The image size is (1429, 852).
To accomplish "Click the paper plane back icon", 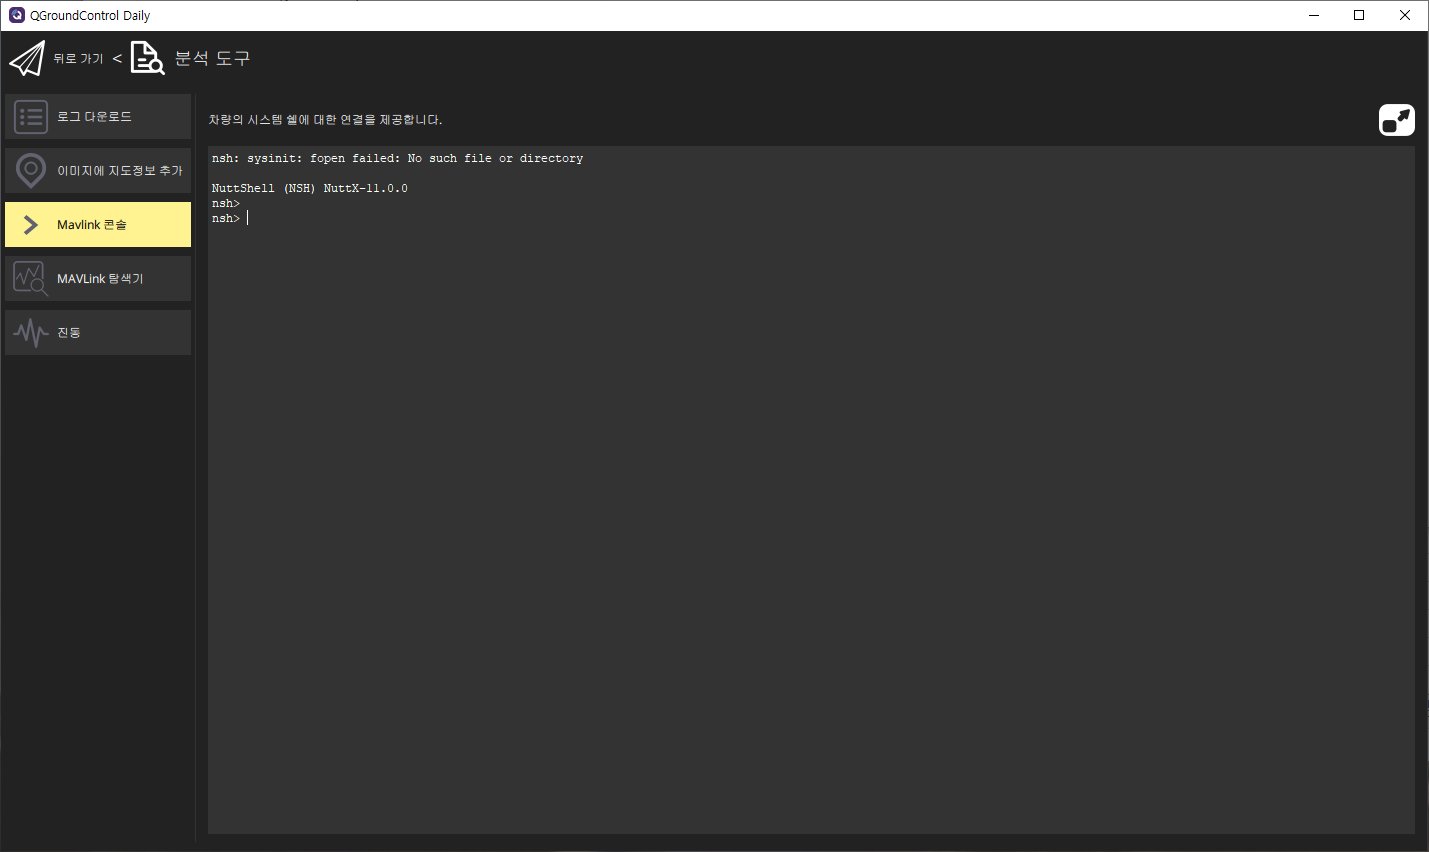I will 27,59.
